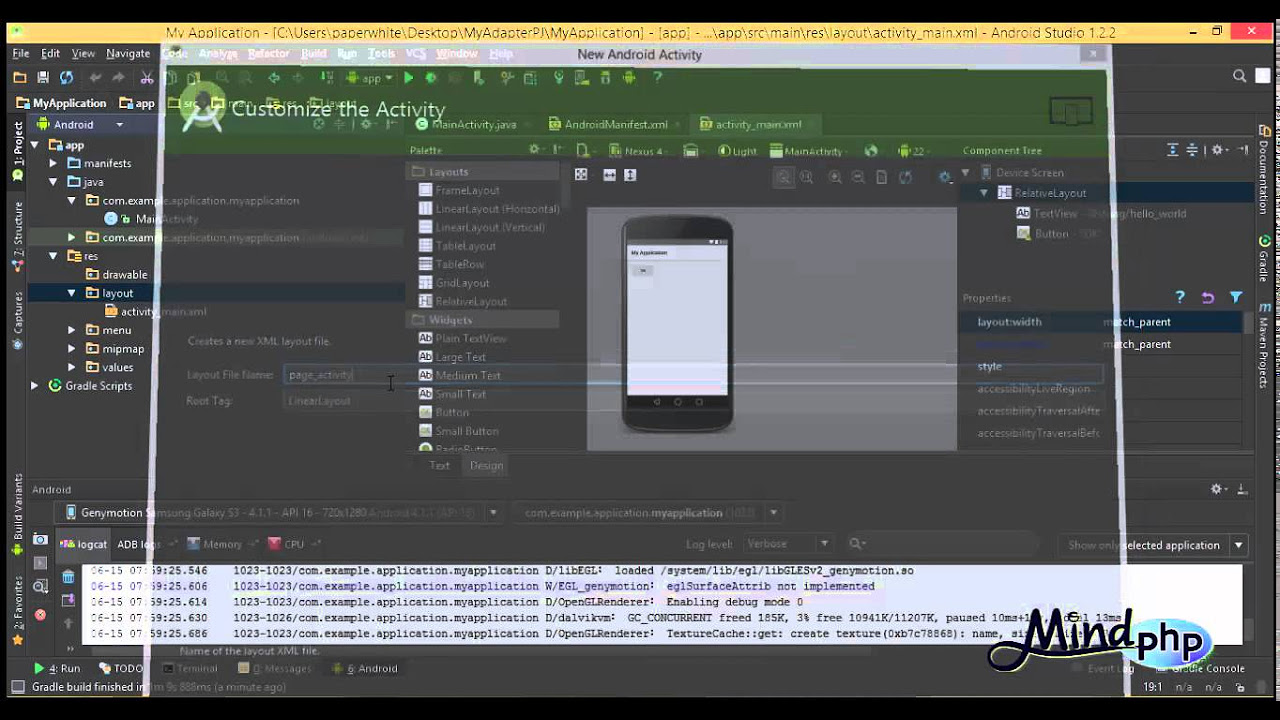Screen dimensions: 1280x720
Task: Expand the manifests folder node
Action: (53, 163)
